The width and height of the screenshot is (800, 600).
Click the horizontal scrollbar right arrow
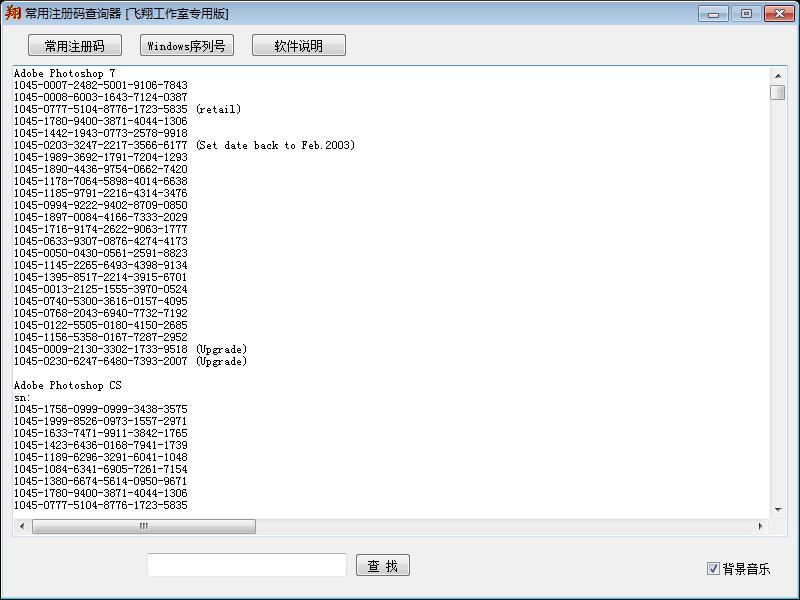760,526
